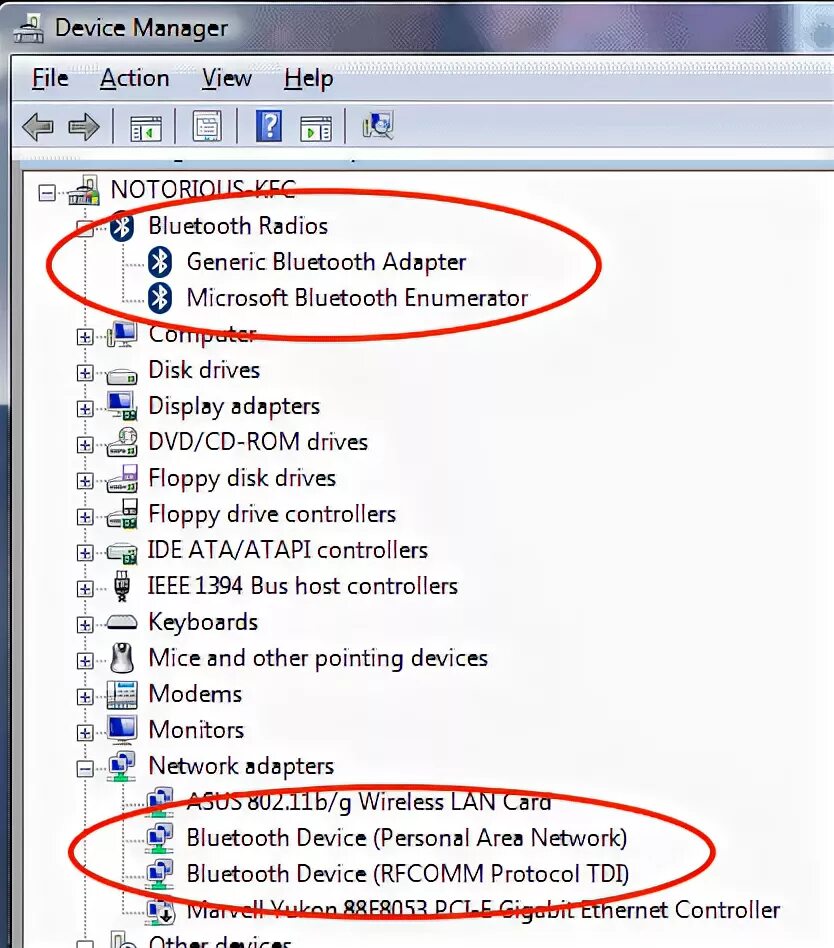Select Mice and other pointing devices label
This screenshot has height=948, width=834.
[x=318, y=658]
